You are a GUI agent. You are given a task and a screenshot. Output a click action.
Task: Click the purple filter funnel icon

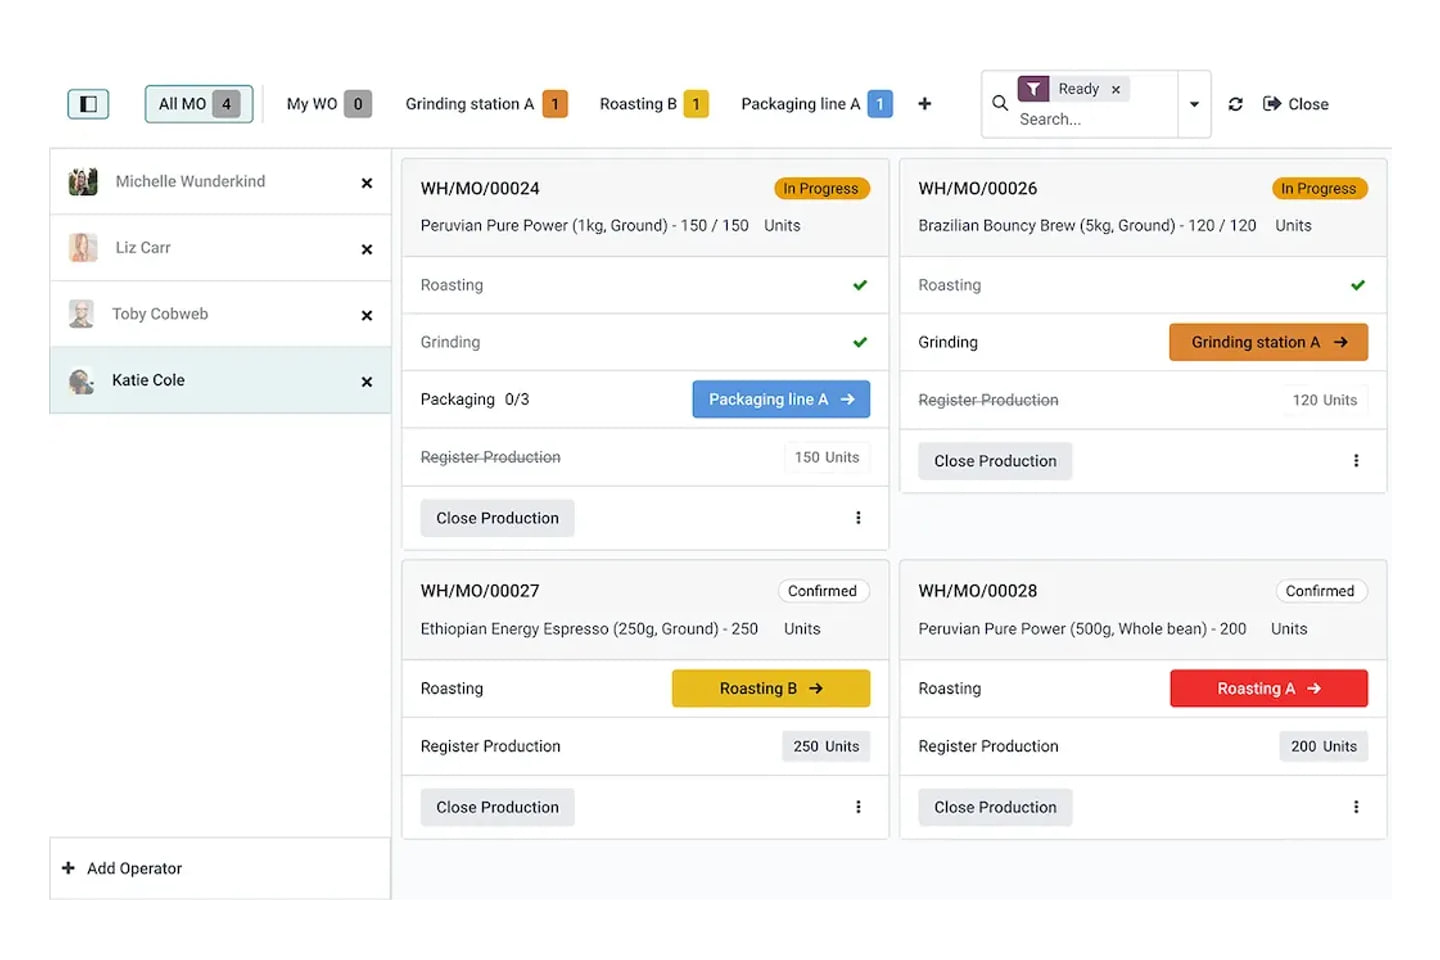pyautogui.click(x=1033, y=89)
